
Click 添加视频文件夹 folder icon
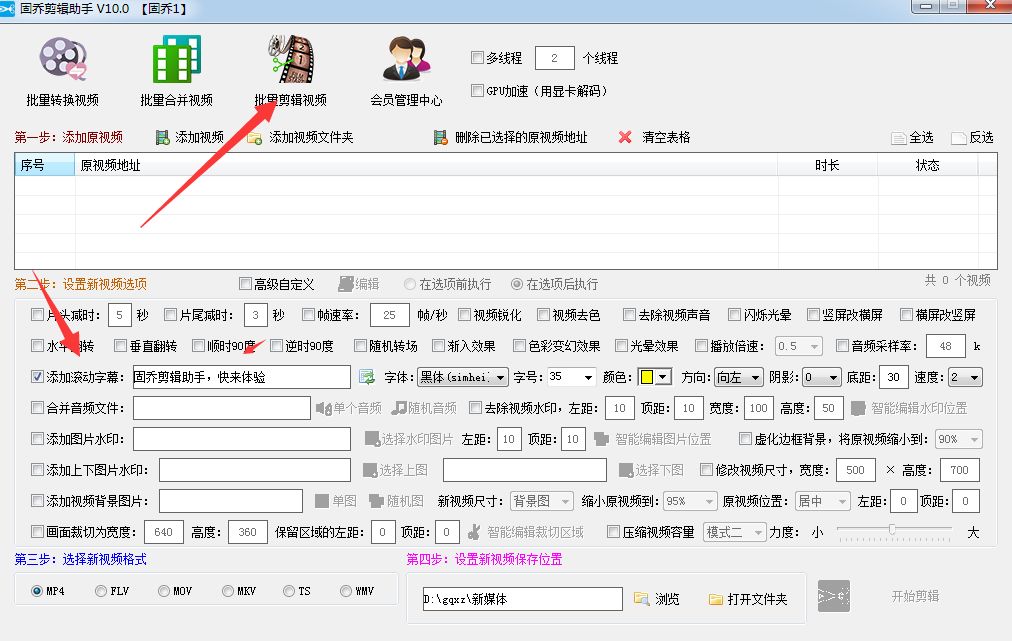click(x=255, y=137)
